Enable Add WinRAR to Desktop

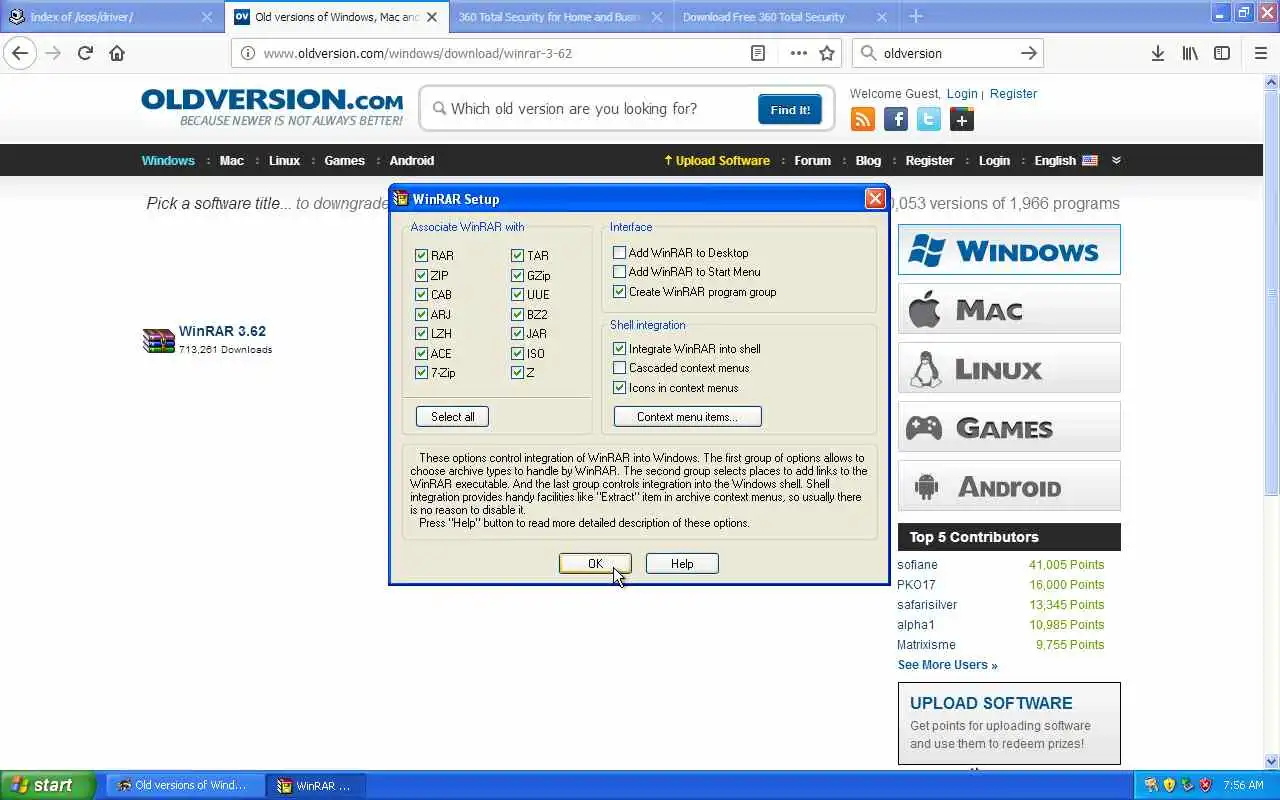619,253
